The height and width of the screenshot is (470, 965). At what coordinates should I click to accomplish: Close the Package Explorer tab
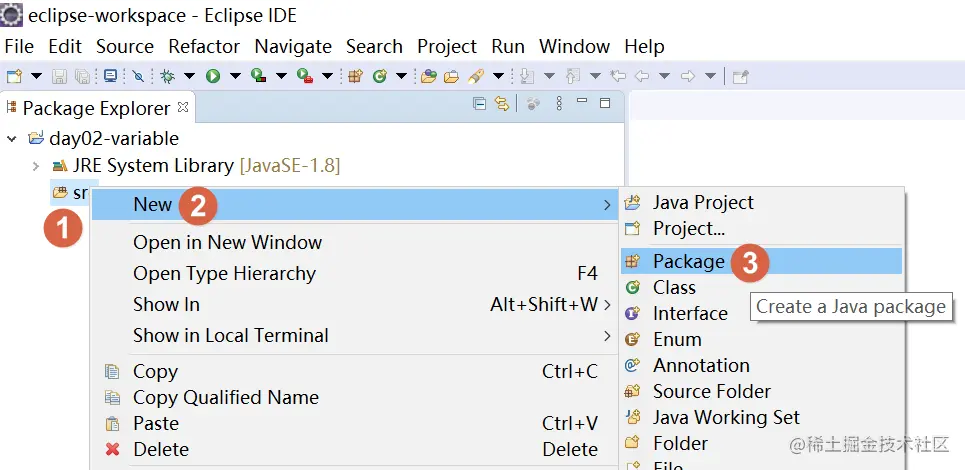[x=182, y=107]
